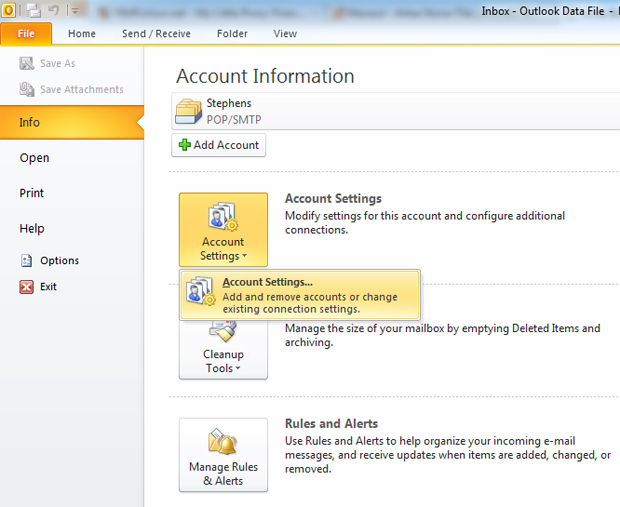Click the Rules and Alerts heading text
The image size is (620, 507).
click(331, 424)
